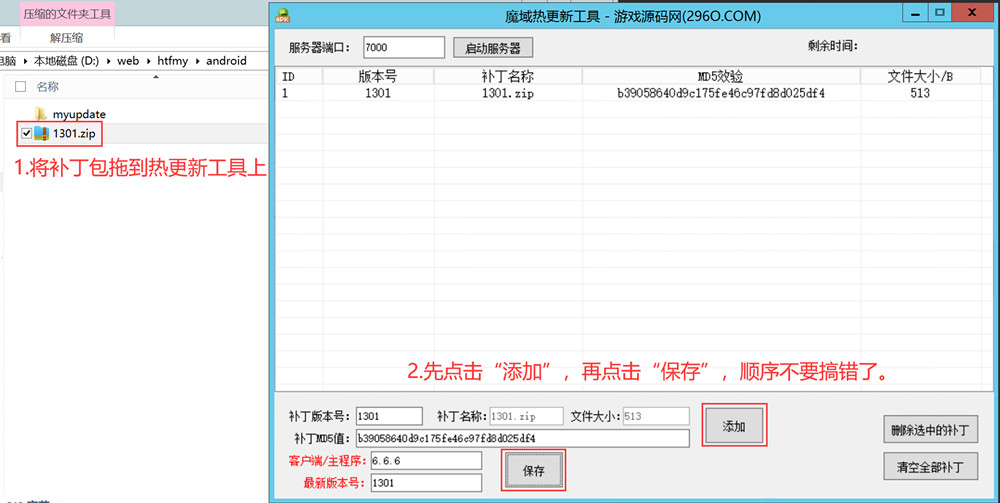Click the APK app icon in title bar
Viewport: 1000px width, 503px height.
click(282, 15)
